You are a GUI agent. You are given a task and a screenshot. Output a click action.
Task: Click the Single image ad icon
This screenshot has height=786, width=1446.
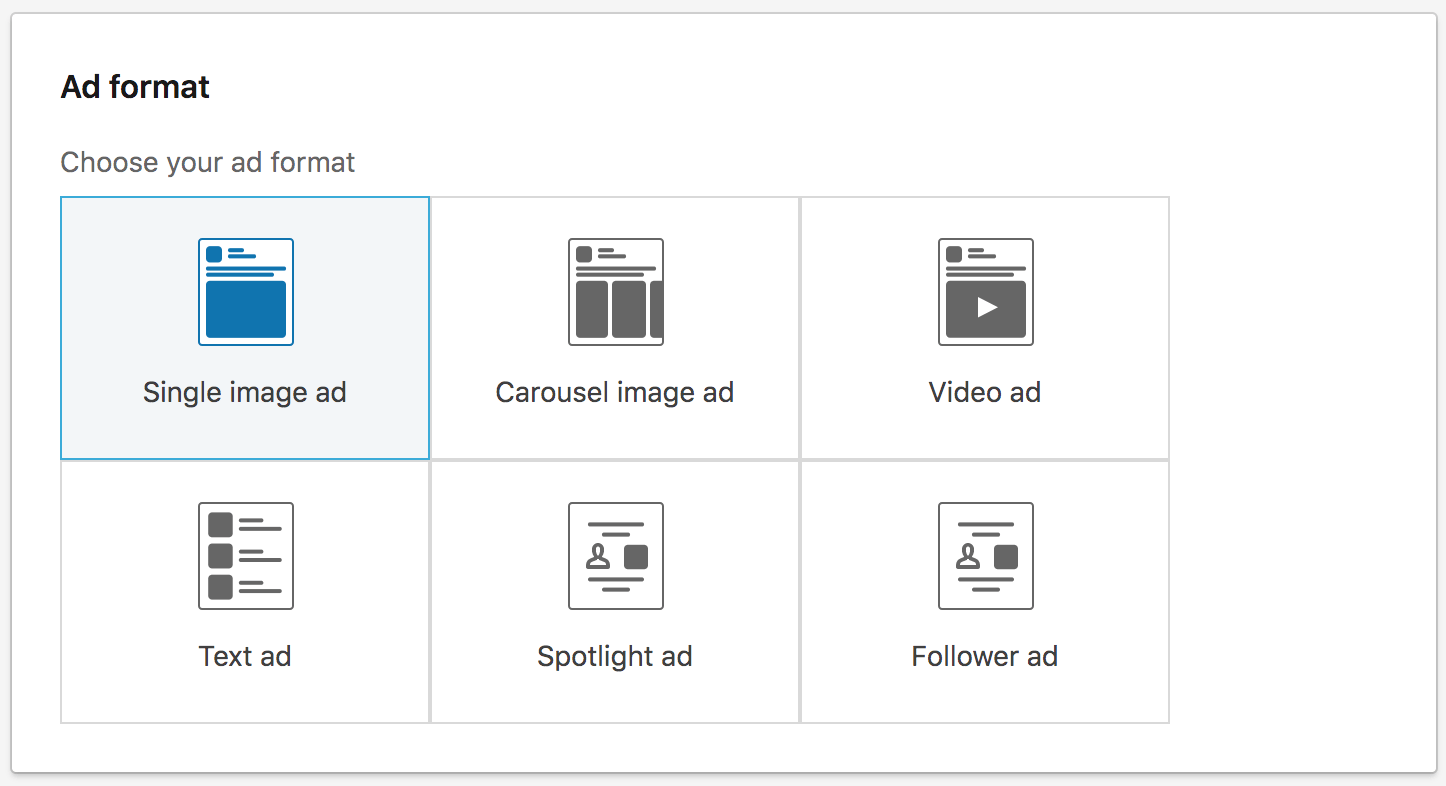click(x=246, y=292)
